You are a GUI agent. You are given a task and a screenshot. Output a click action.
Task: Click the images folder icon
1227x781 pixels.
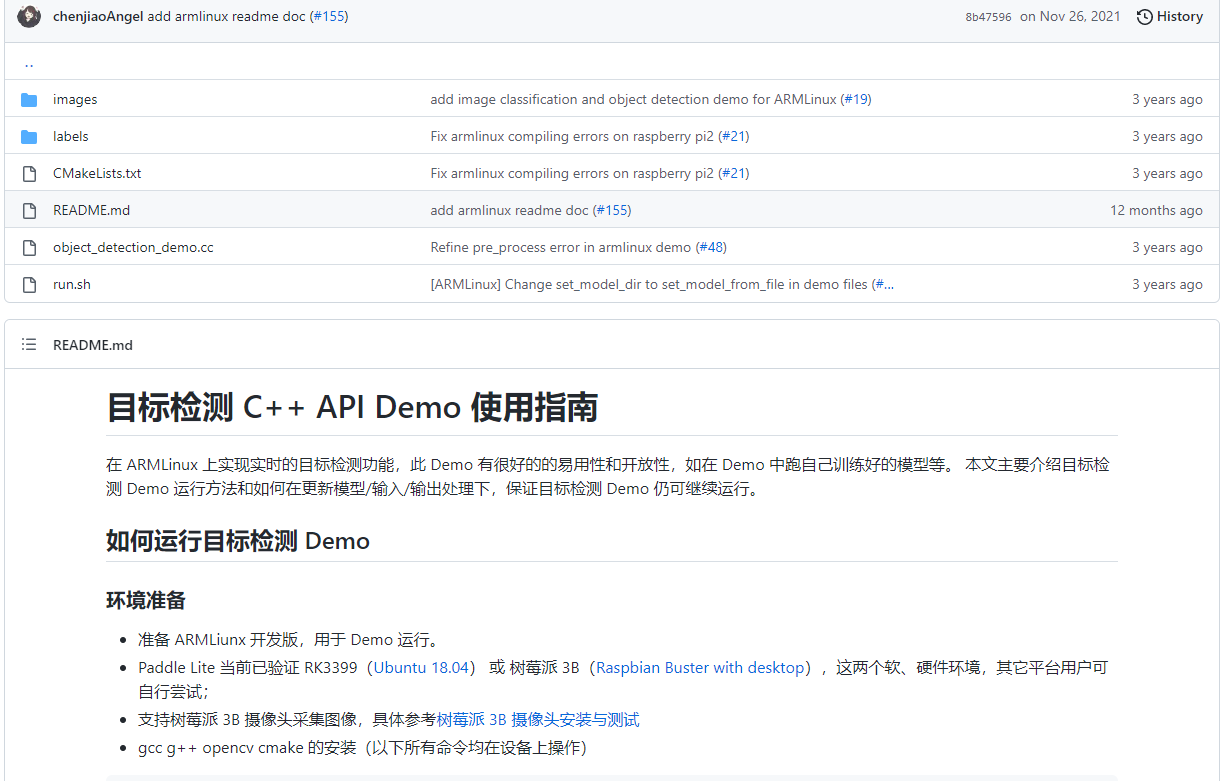pos(31,98)
